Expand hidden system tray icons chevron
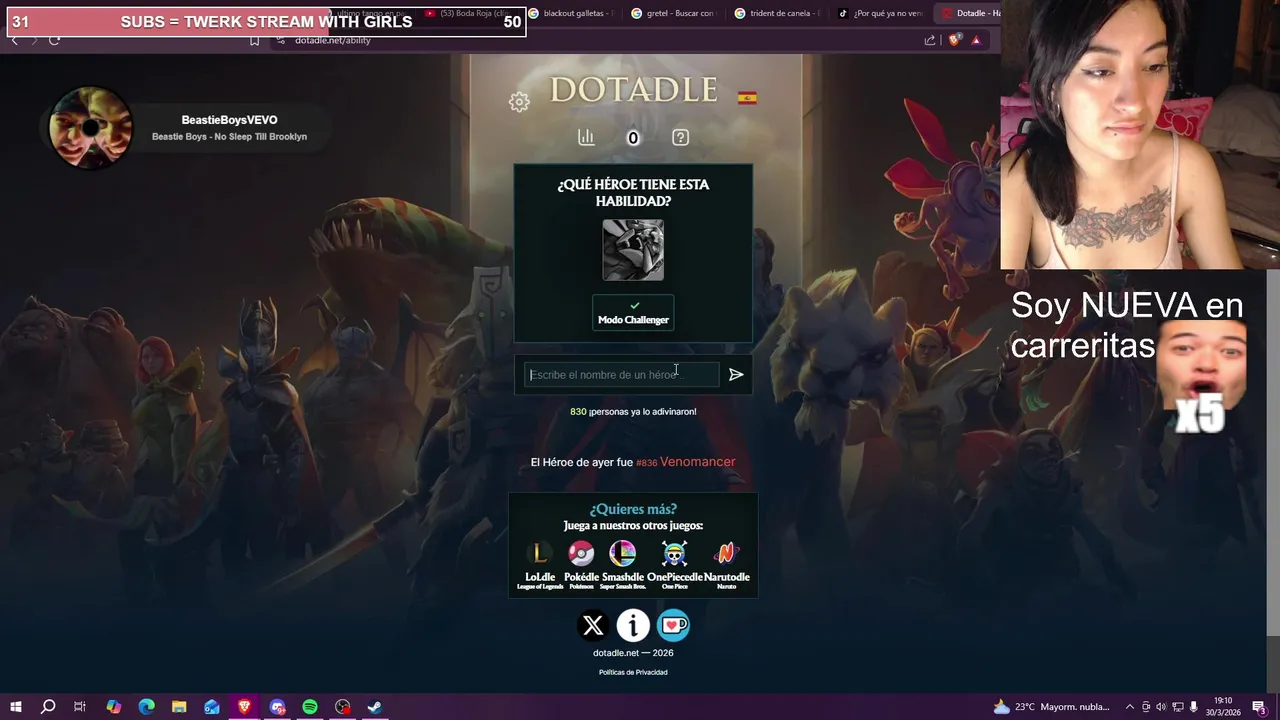This screenshot has width=1280, height=720. pyautogui.click(x=1130, y=707)
